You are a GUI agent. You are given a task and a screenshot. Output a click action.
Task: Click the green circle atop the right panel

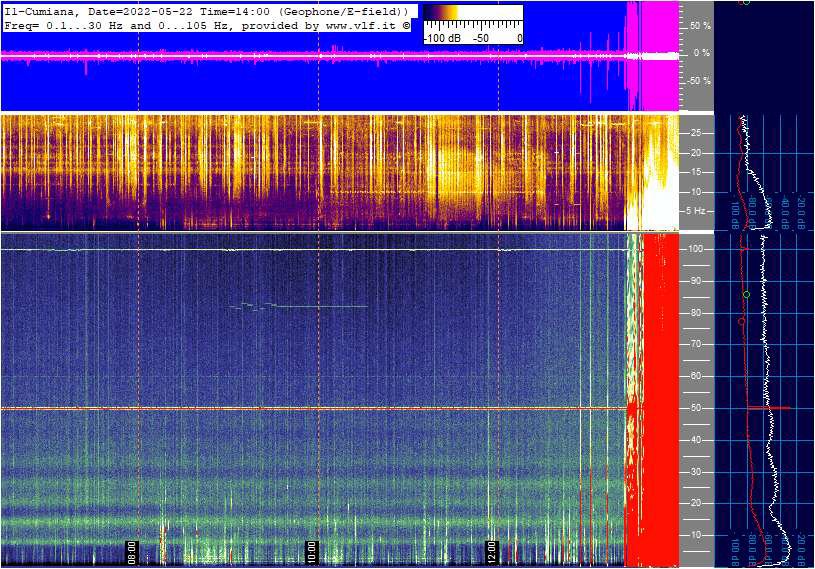(x=746, y=2)
